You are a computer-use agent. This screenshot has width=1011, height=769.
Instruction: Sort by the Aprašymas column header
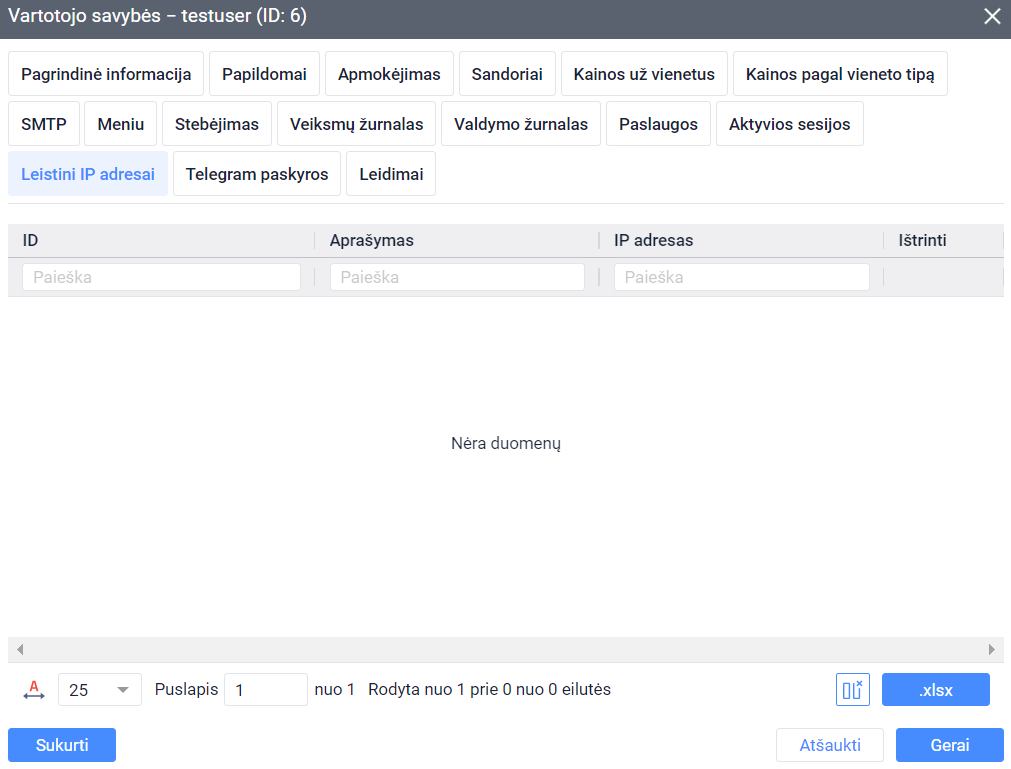point(371,240)
